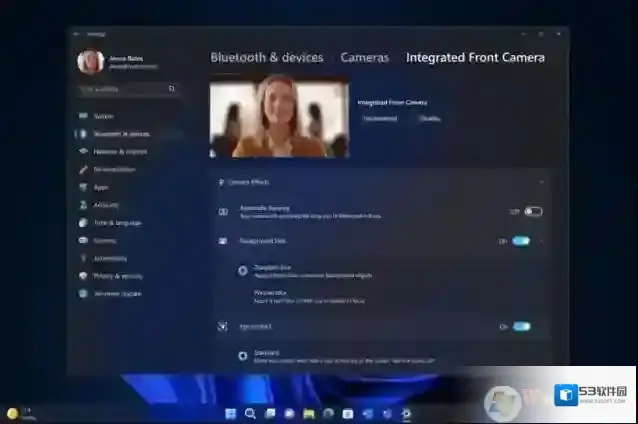
Task: Click the settings back arrow
Action: point(77,33)
